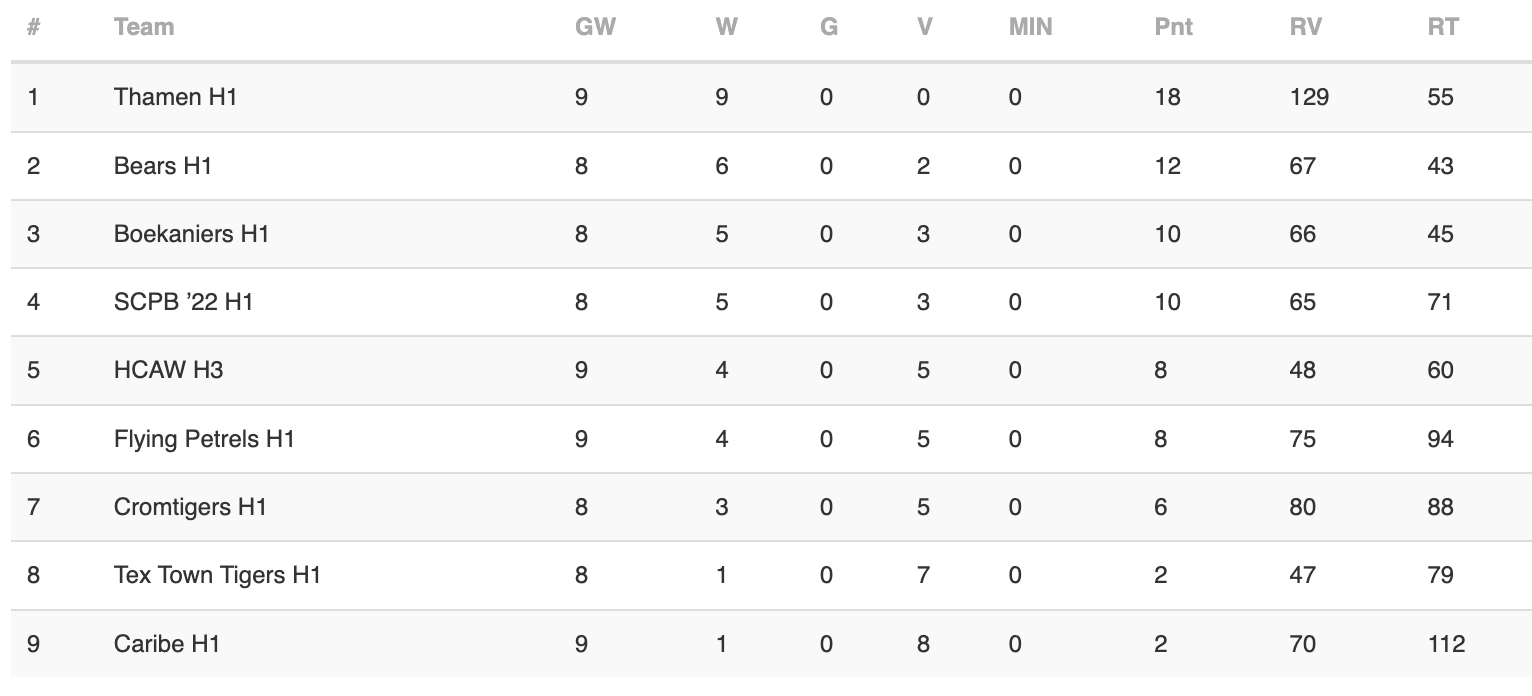Open the Bears H1 team entry

point(163,165)
